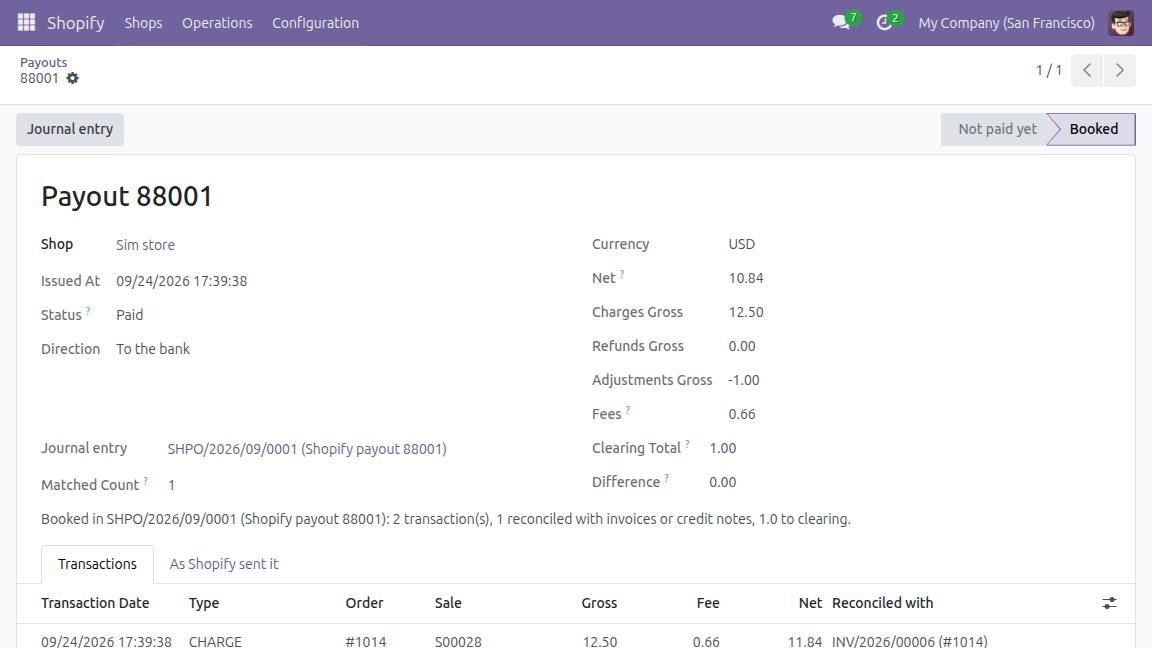Open the Configuration menu
1152x648 pixels.
316,23
